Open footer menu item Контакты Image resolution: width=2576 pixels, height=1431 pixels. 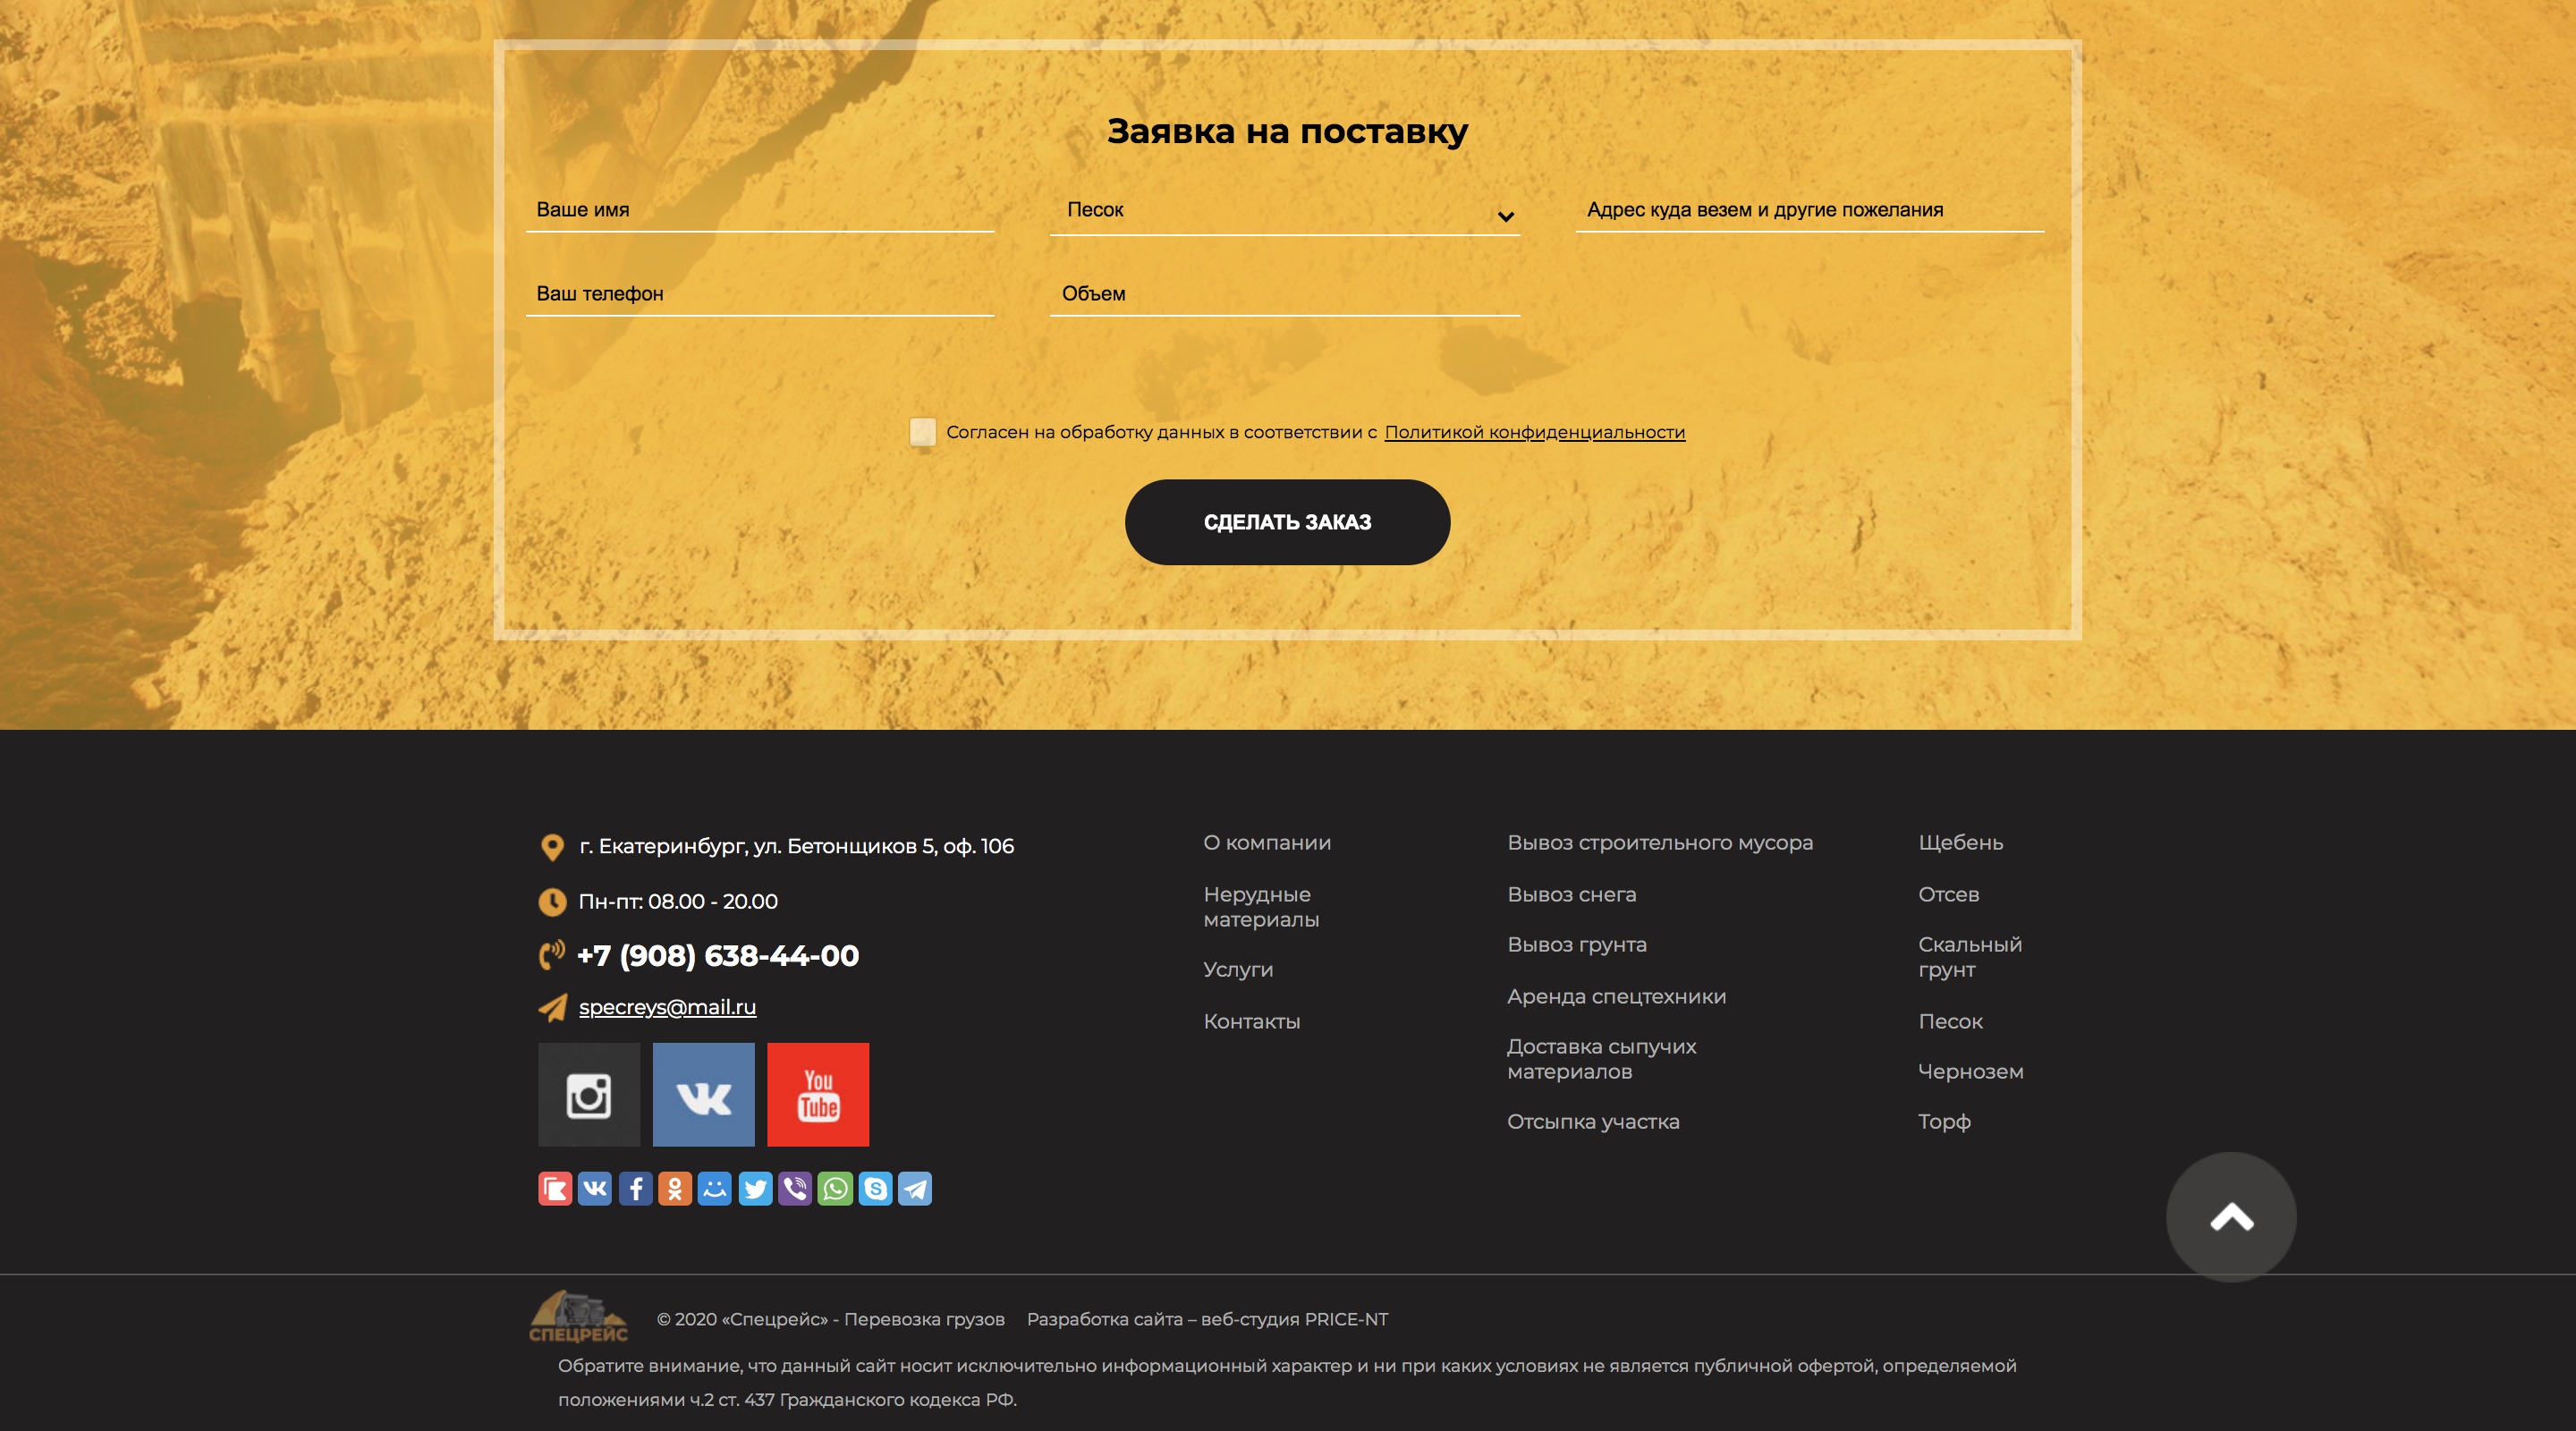tap(1251, 1021)
